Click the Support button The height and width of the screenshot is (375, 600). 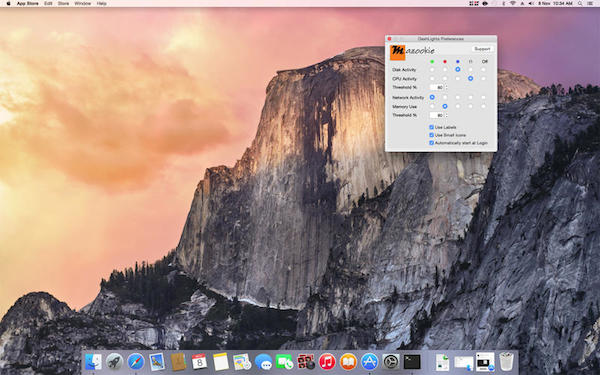click(482, 49)
